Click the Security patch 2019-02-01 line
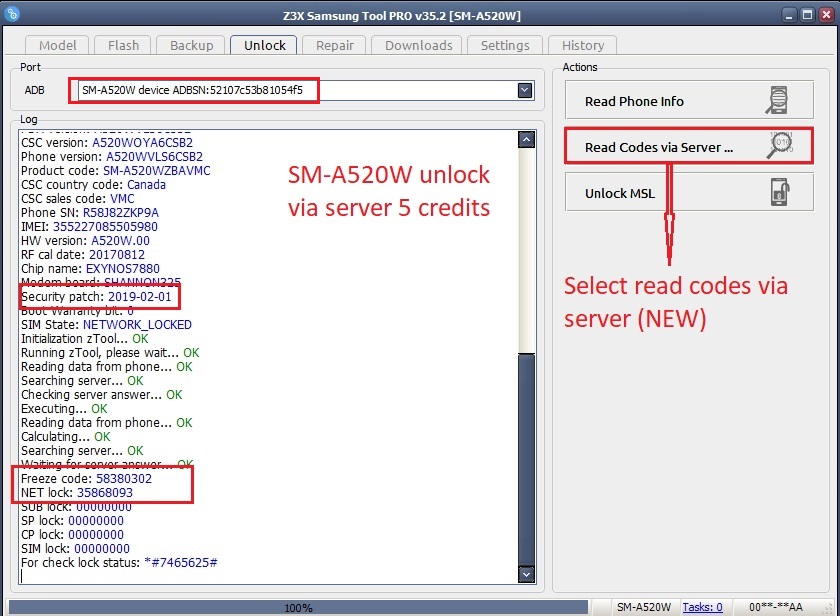Viewport: 840px width, 616px height. click(x=96, y=296)
